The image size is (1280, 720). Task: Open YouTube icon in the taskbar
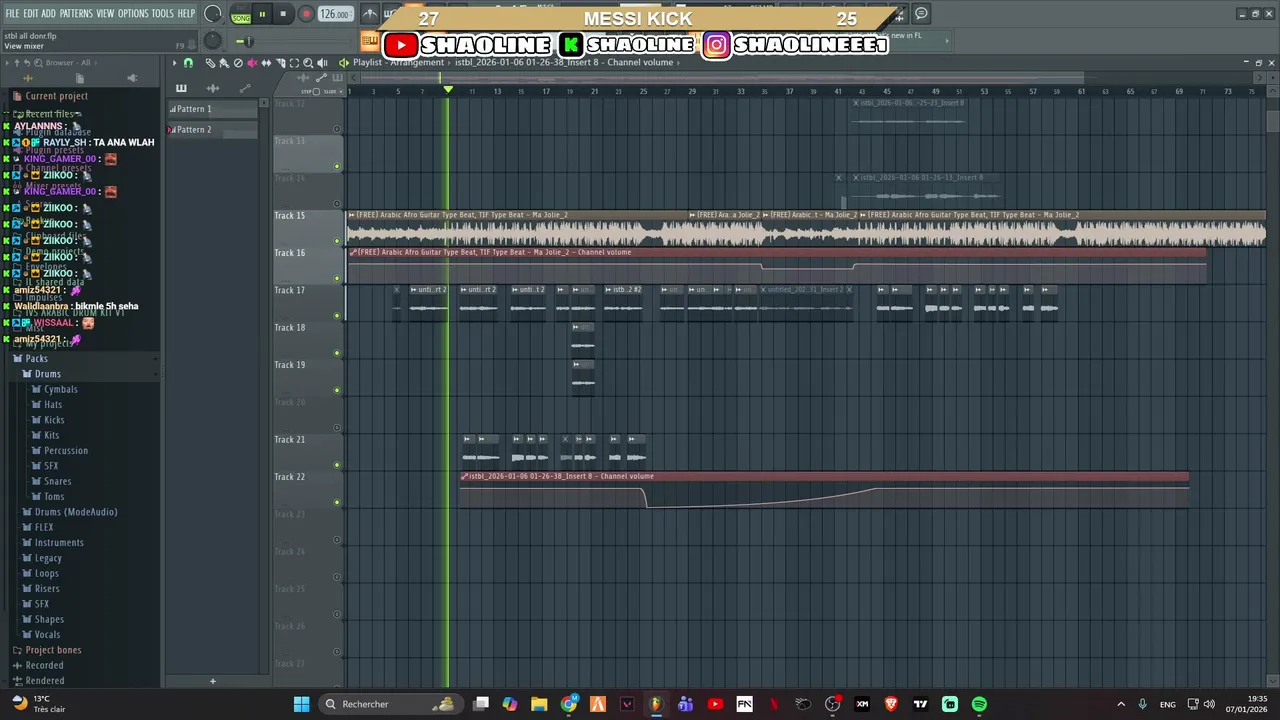click(x=715, y=704)
